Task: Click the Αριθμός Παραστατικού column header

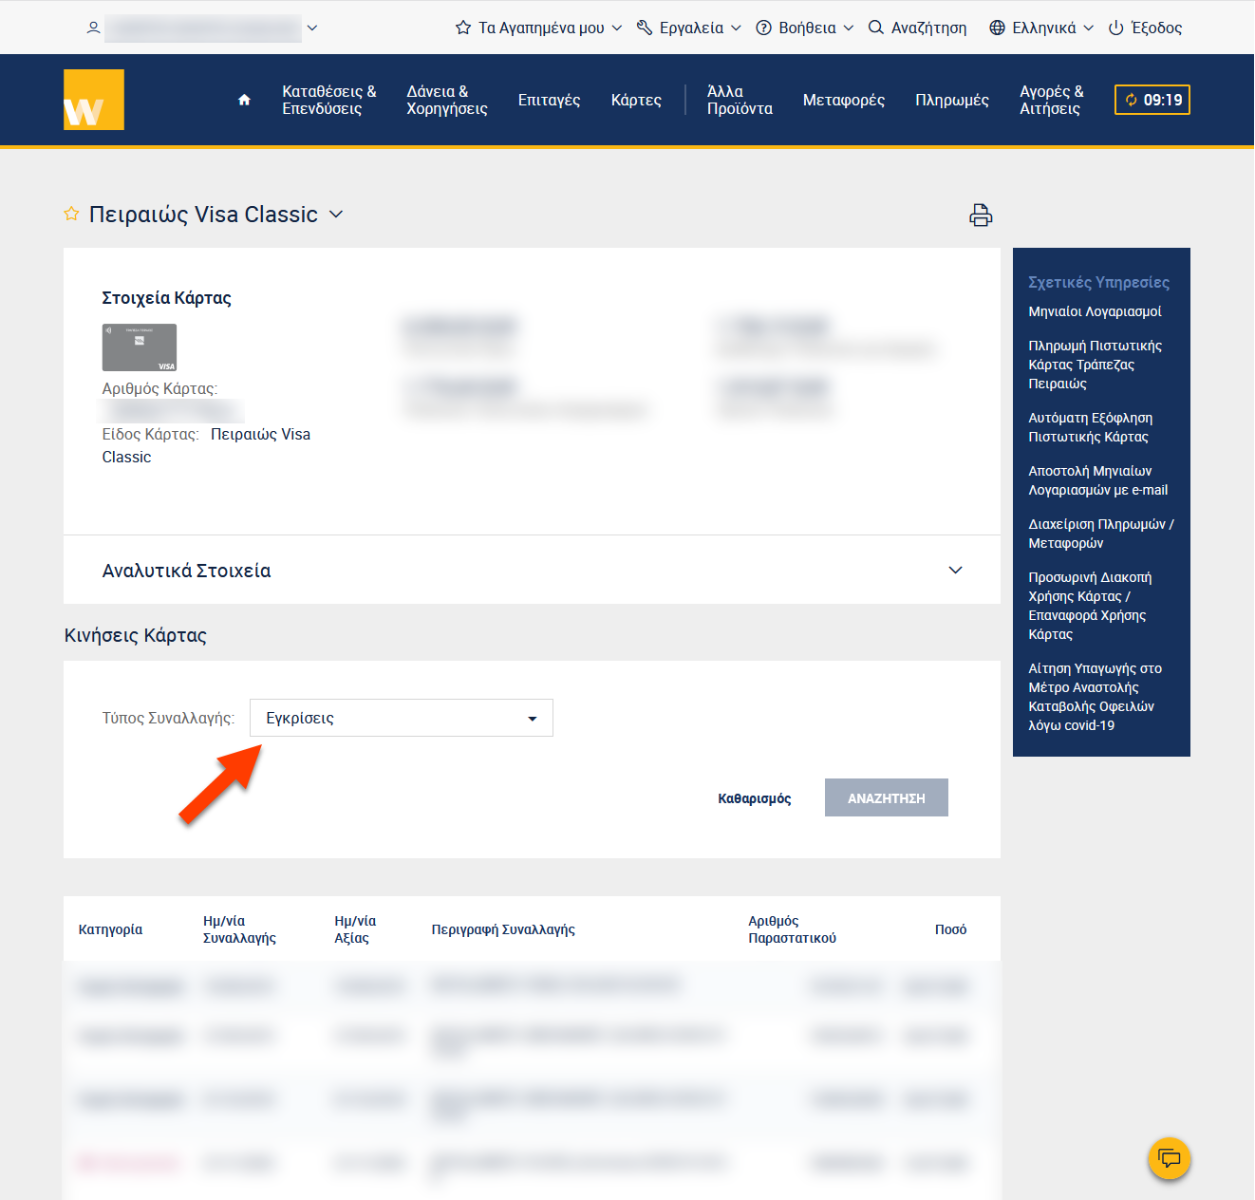Action: pos(792,929)
